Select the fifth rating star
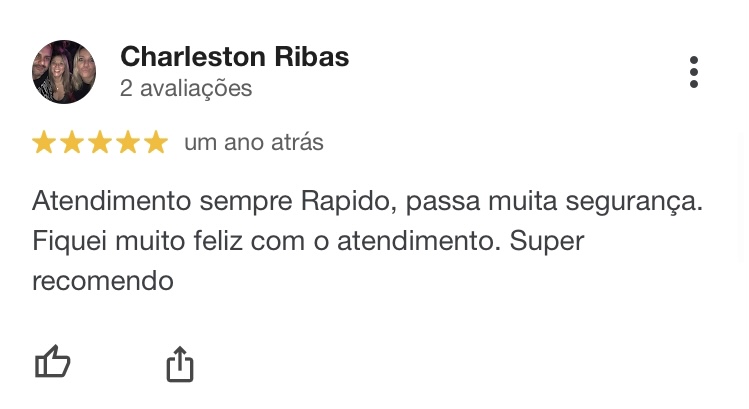 (x=157, y=142)
